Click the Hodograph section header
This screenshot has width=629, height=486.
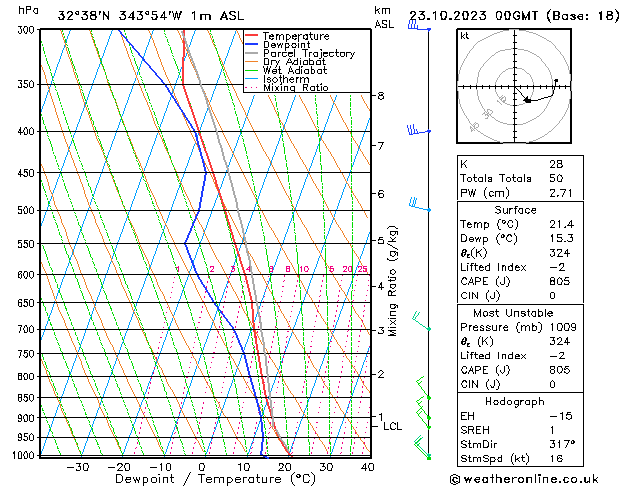click(x=515, y=402)
